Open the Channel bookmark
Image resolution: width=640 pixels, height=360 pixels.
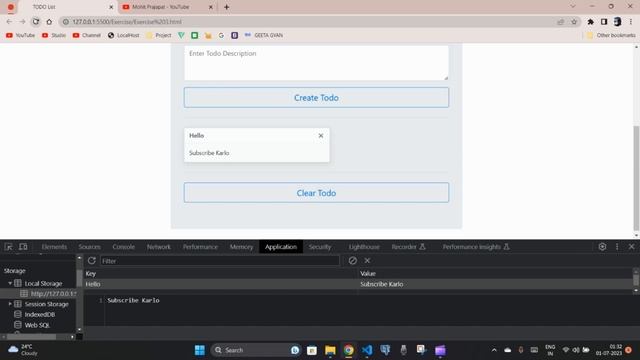coord(87,35)
